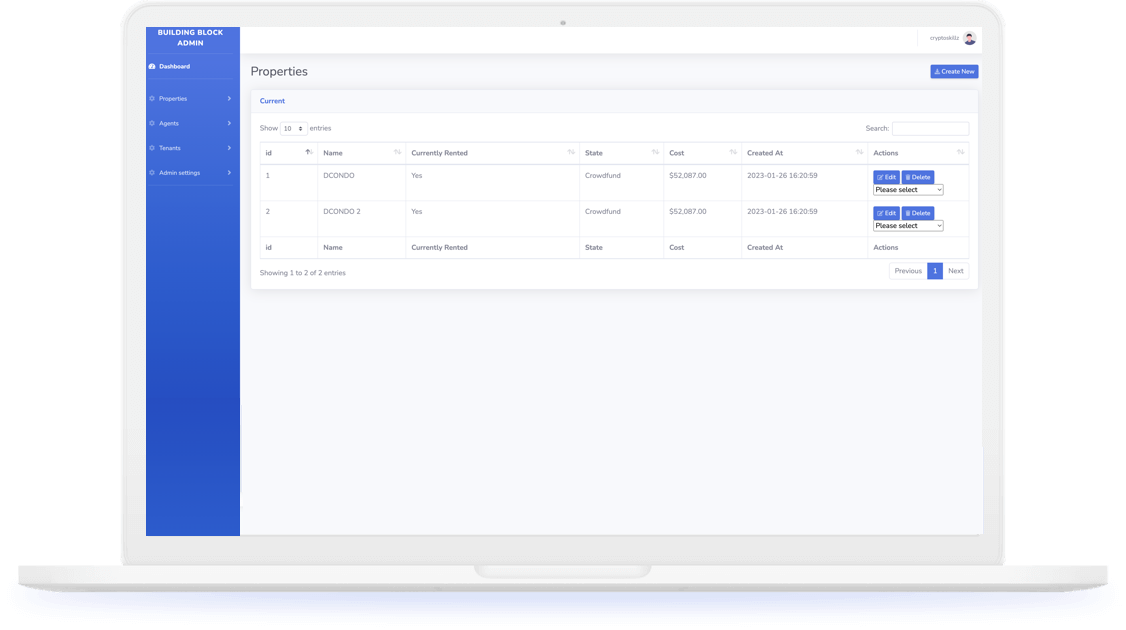Screen dimensions: 1126x630
Task: Click sort arrows on Currently Rented column
Action: click(571, 153)
